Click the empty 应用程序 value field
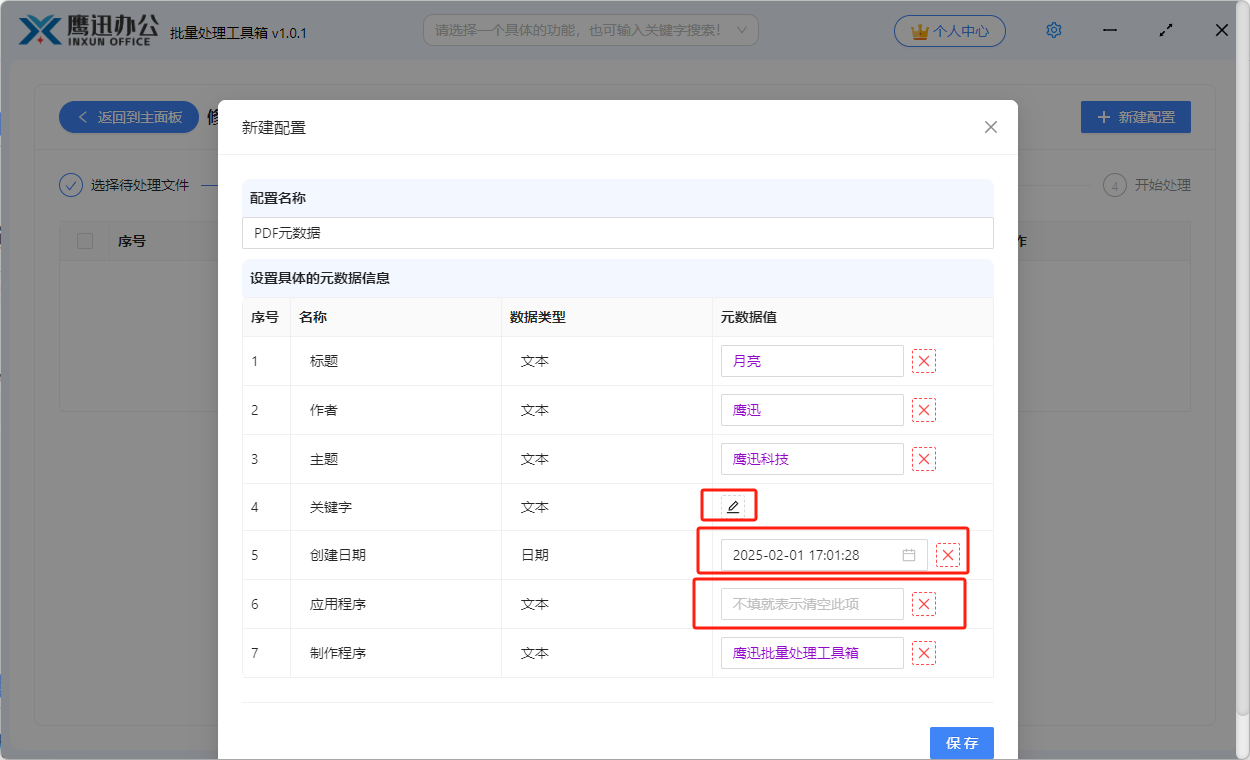 click(812, 604)
